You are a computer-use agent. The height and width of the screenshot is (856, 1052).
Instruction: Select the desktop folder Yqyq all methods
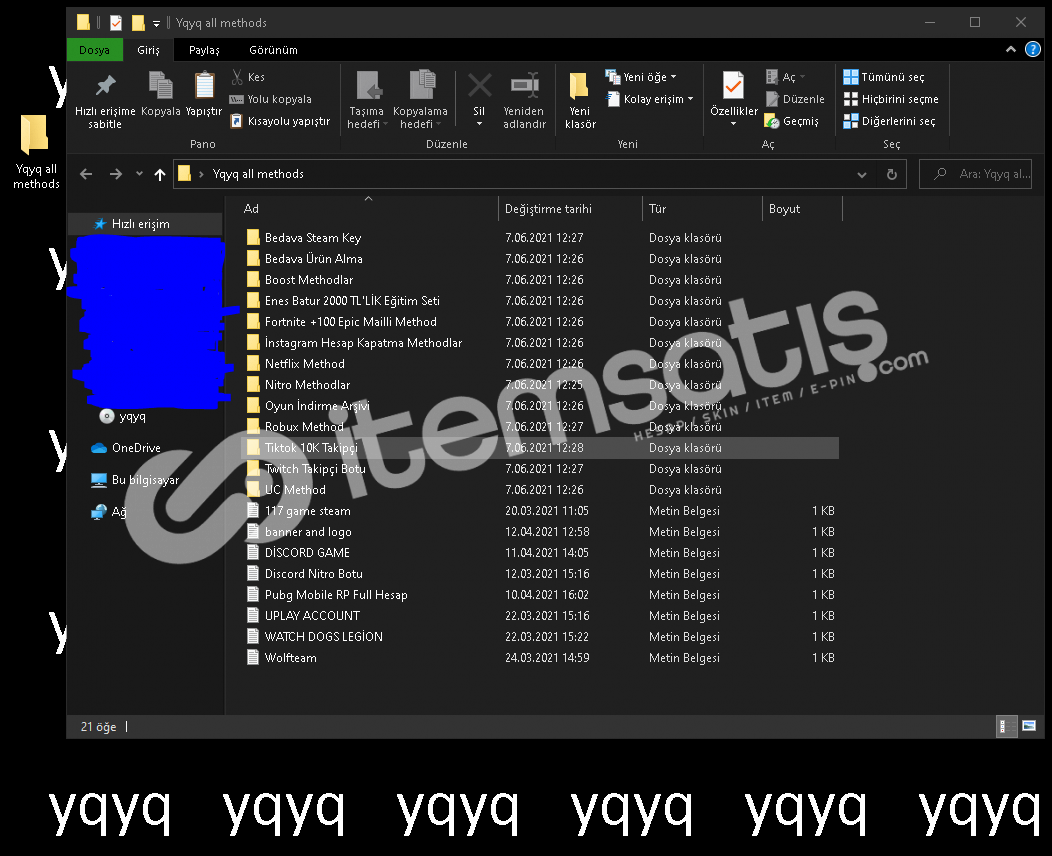click(x=36, y=152)
